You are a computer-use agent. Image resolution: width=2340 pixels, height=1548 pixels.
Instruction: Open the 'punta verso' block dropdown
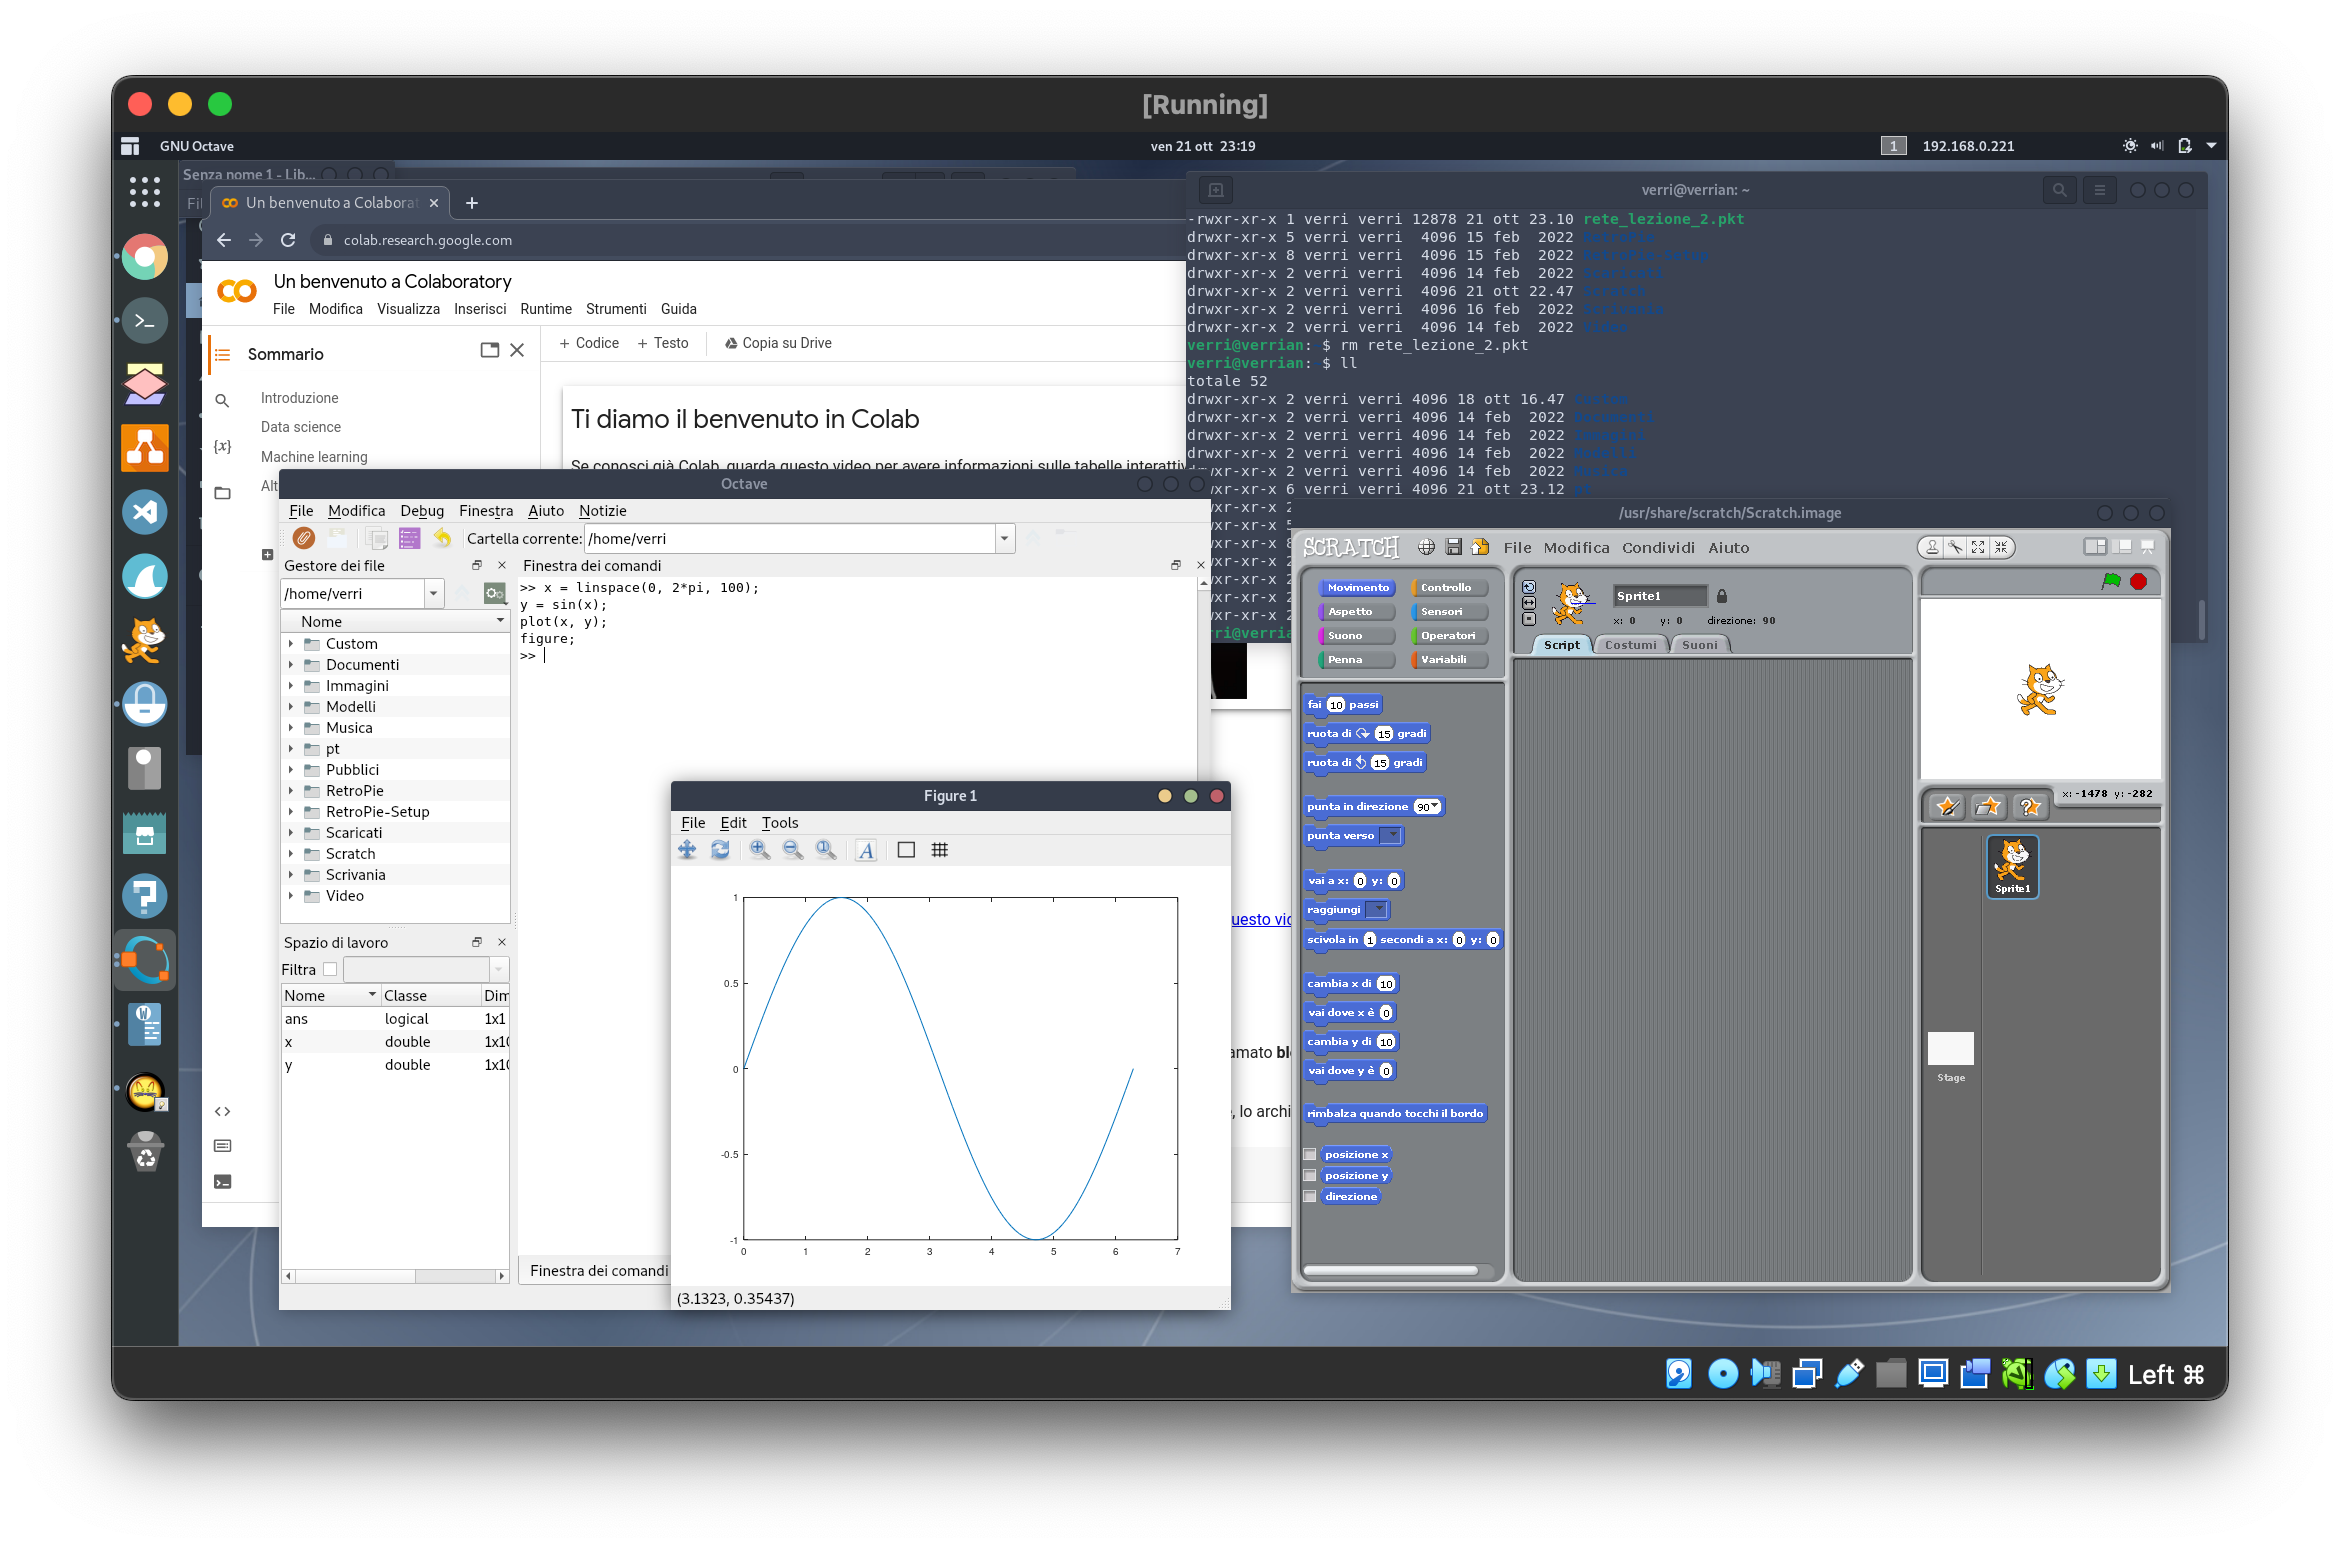point(1392,836)
